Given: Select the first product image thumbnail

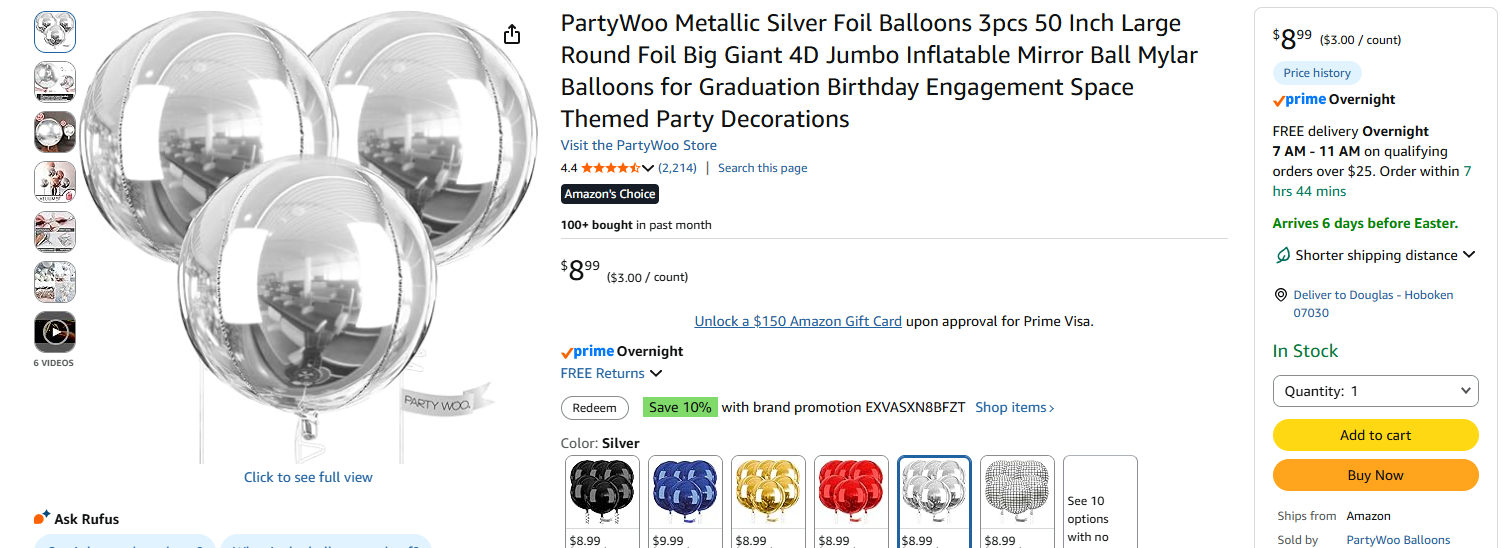Looking at the screenshot, I should (x=55, y=32).
